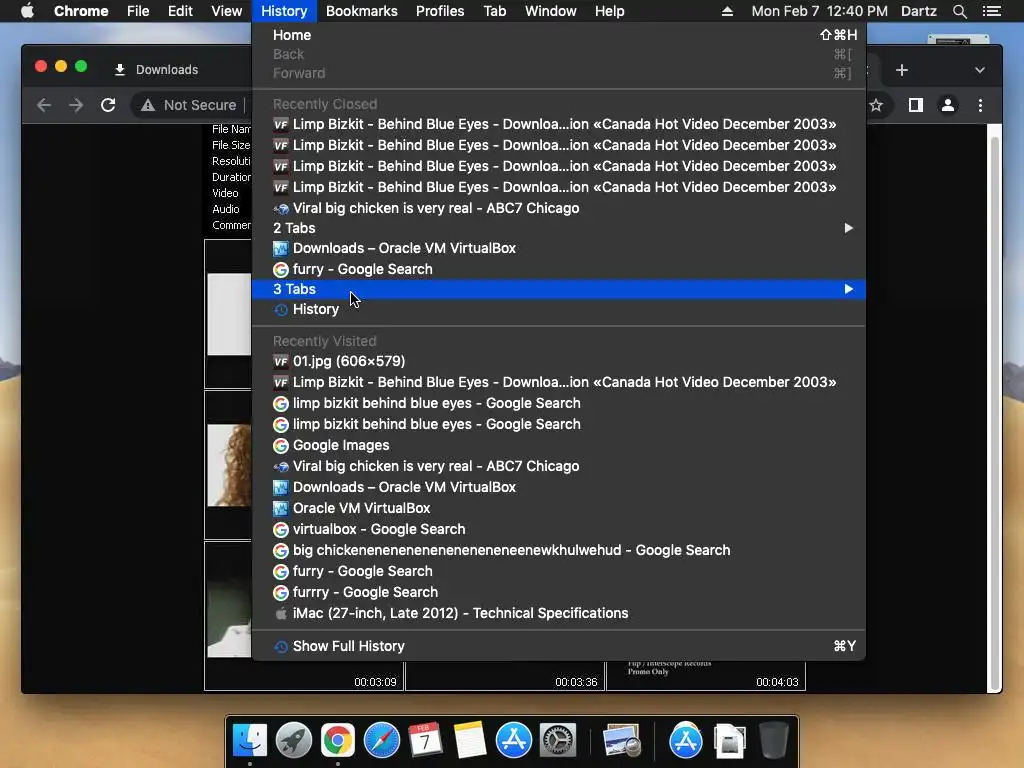
Task: Open History entry under Recently Closed
Action: [558, 310]
